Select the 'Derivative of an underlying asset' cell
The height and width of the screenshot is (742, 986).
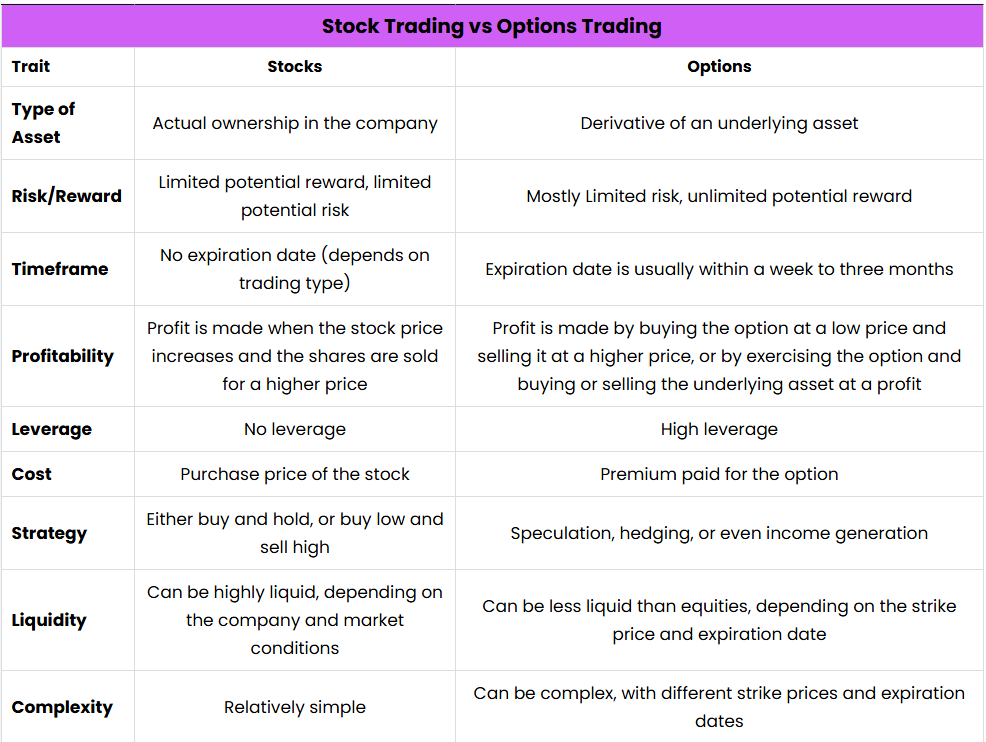[719, 123]
